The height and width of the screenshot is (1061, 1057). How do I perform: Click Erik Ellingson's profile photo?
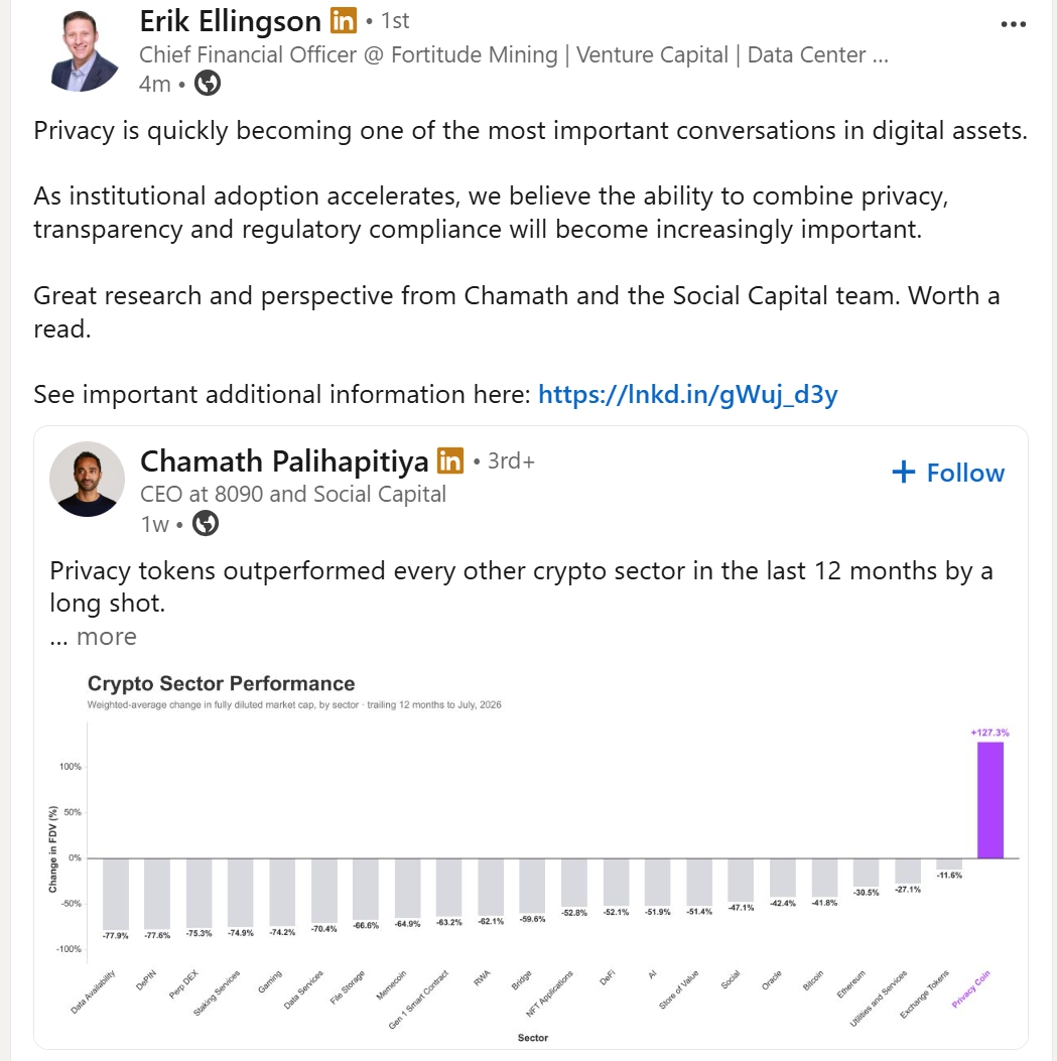(x=85, y=51)
